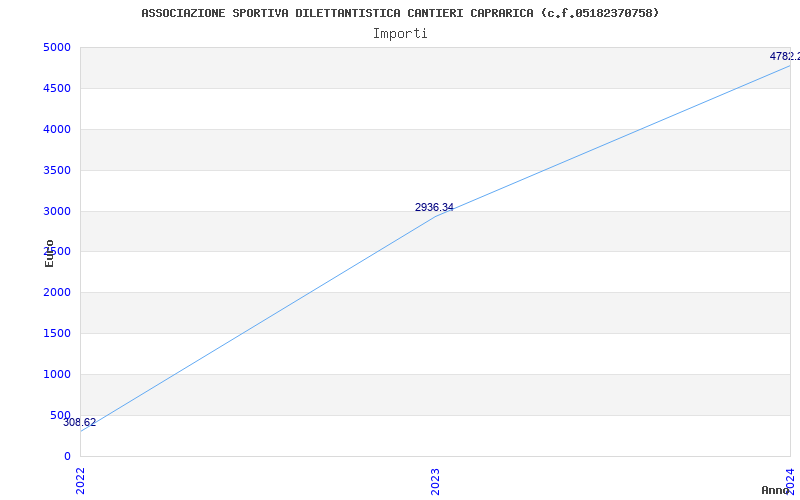Click the 2936.34 data label
Image resolution: width=800 pixels, height=500 pixels.
(x=434, y=207)
